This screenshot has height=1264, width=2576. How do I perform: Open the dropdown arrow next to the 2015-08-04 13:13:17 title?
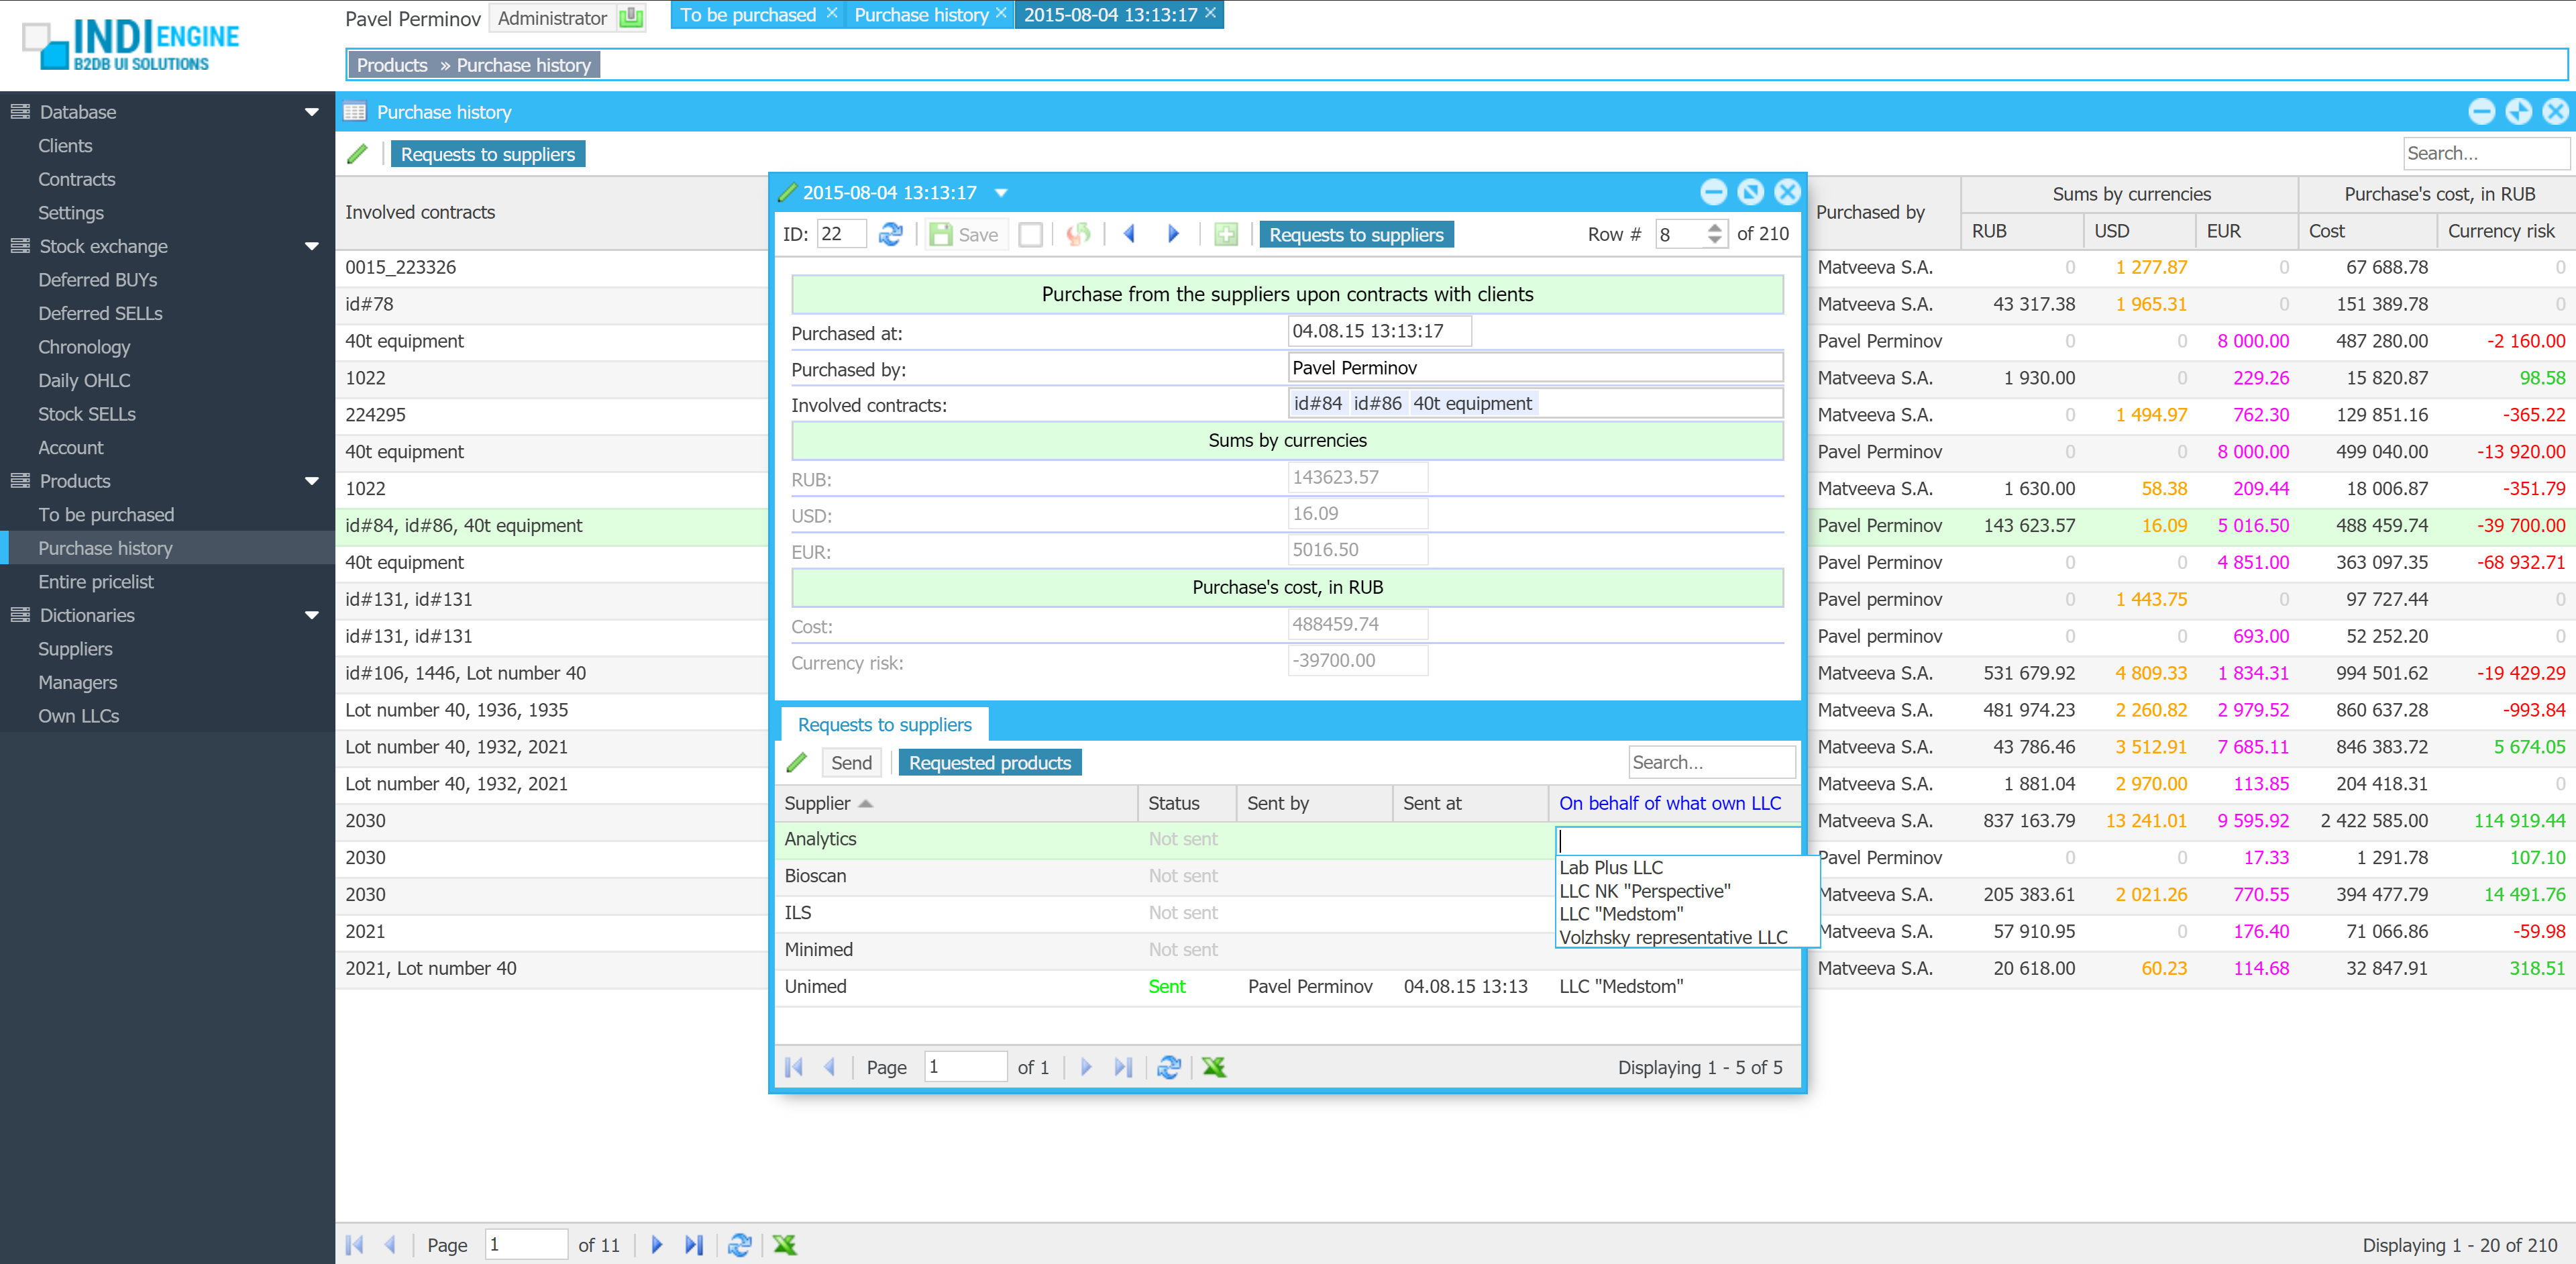click(1001, 193)
